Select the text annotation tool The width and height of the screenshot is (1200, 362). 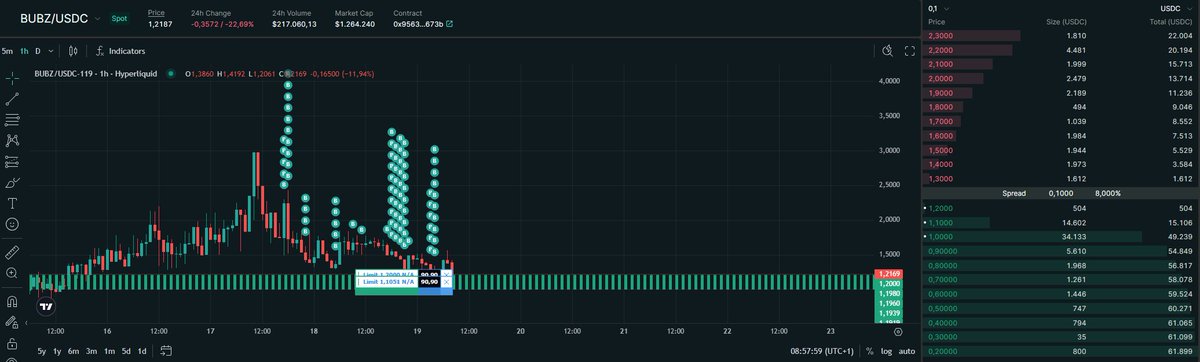tap(12, 203)
